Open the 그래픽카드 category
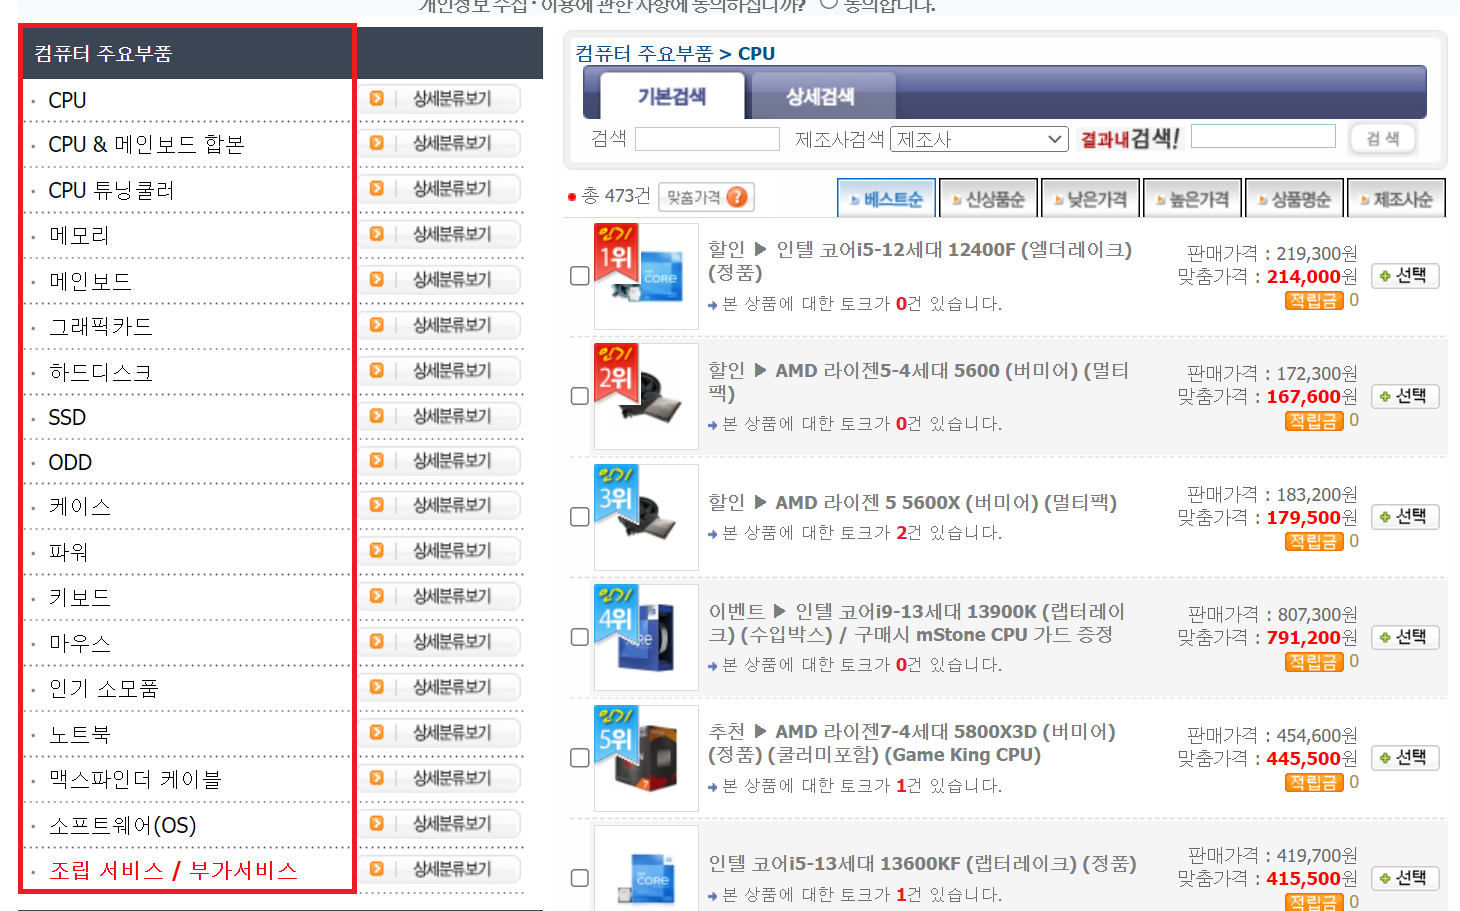Viewport: 1460px width, 911px height. point(100,327)
